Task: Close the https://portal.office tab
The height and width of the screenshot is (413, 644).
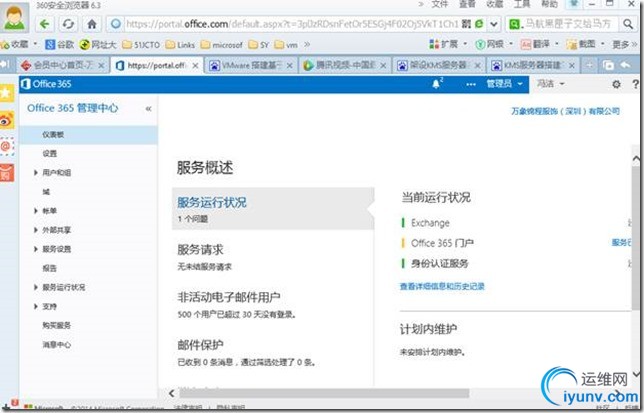Action: coord(196,66)
